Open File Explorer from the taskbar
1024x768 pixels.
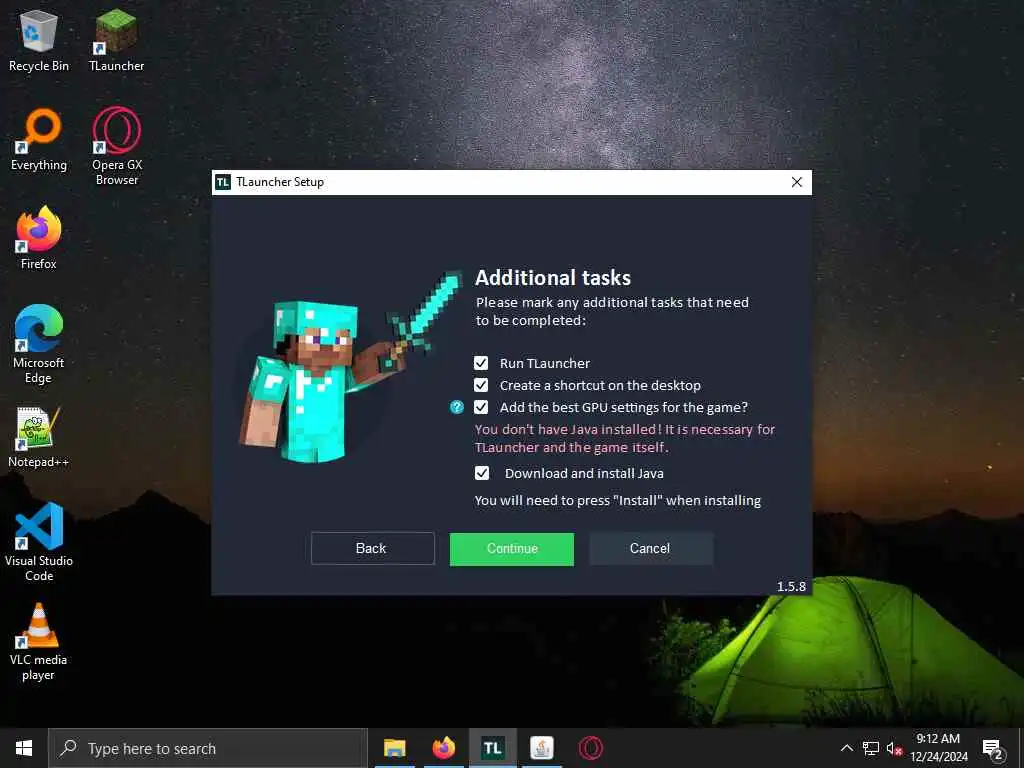(x=394, y=748)
